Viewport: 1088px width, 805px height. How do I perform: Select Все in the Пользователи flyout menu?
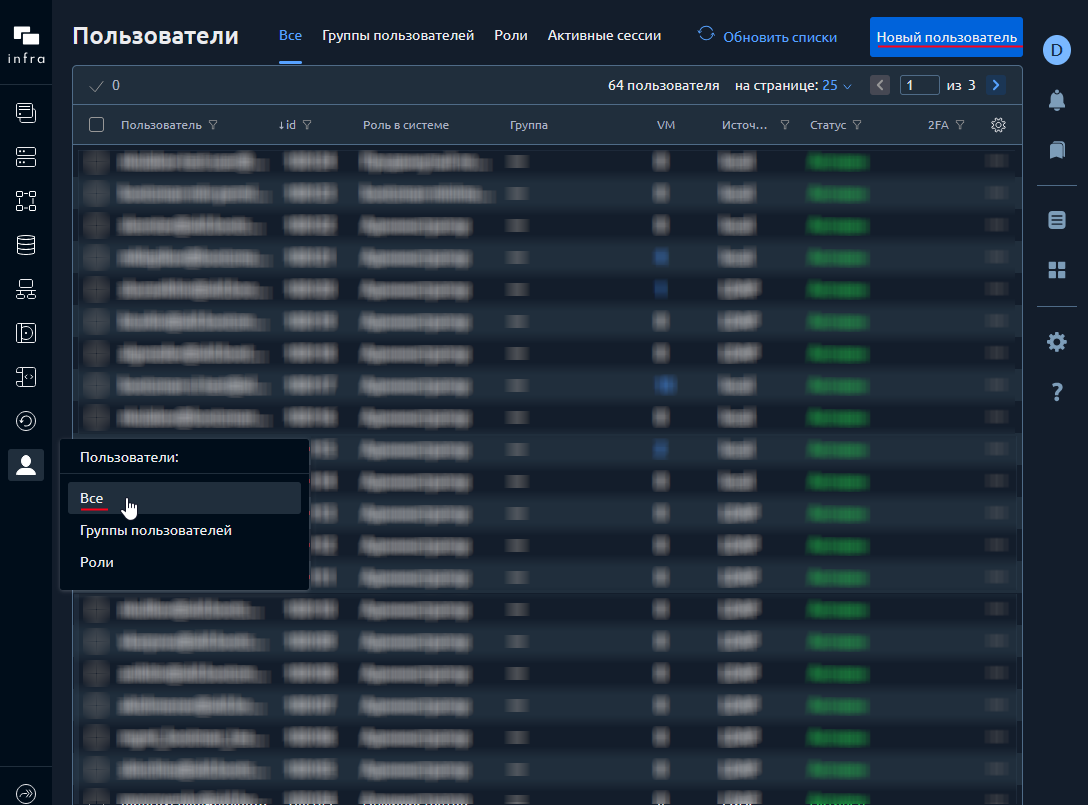[x=184, y=498]
